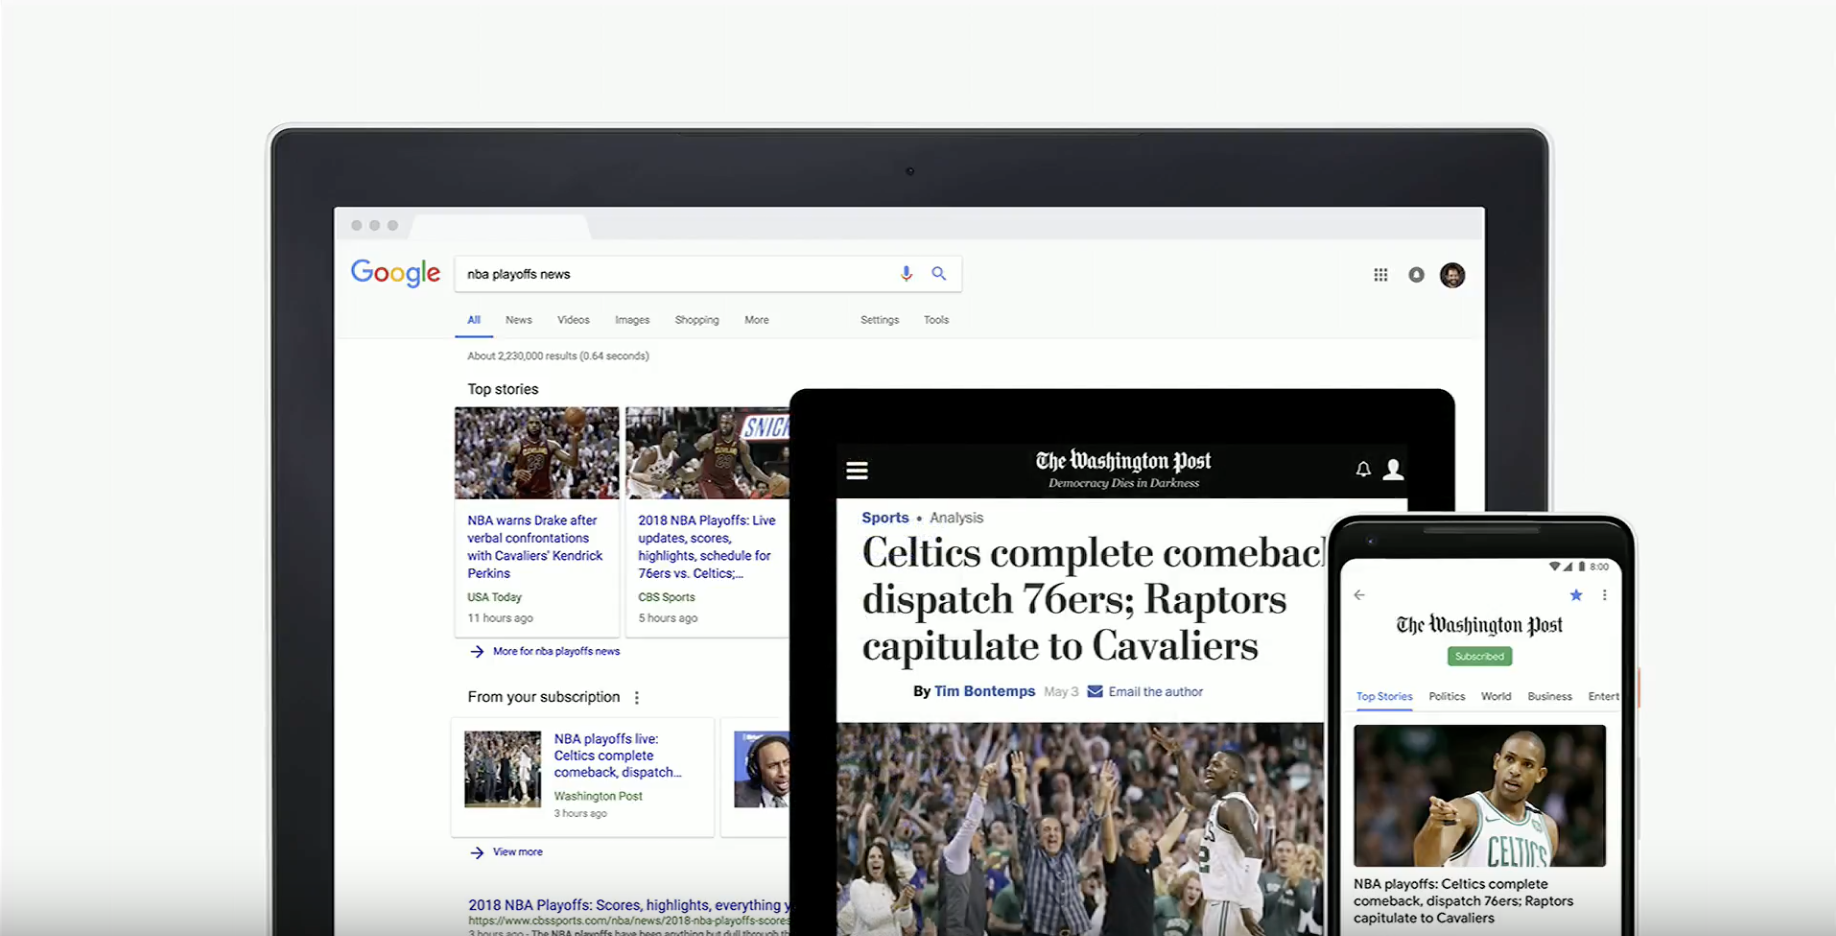
Task: Switch to the Shopping tab
Action: [x=697, y=320]
